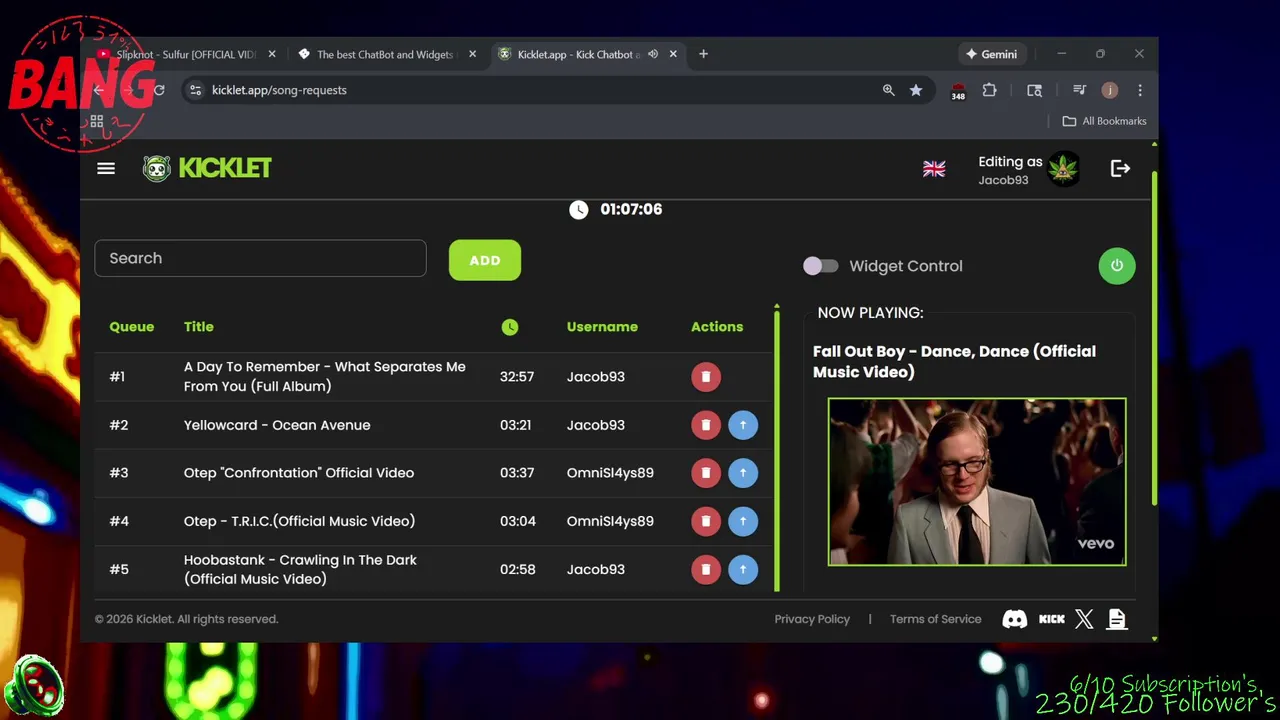
Task: Click the green power button
Action: [1117, 266]
